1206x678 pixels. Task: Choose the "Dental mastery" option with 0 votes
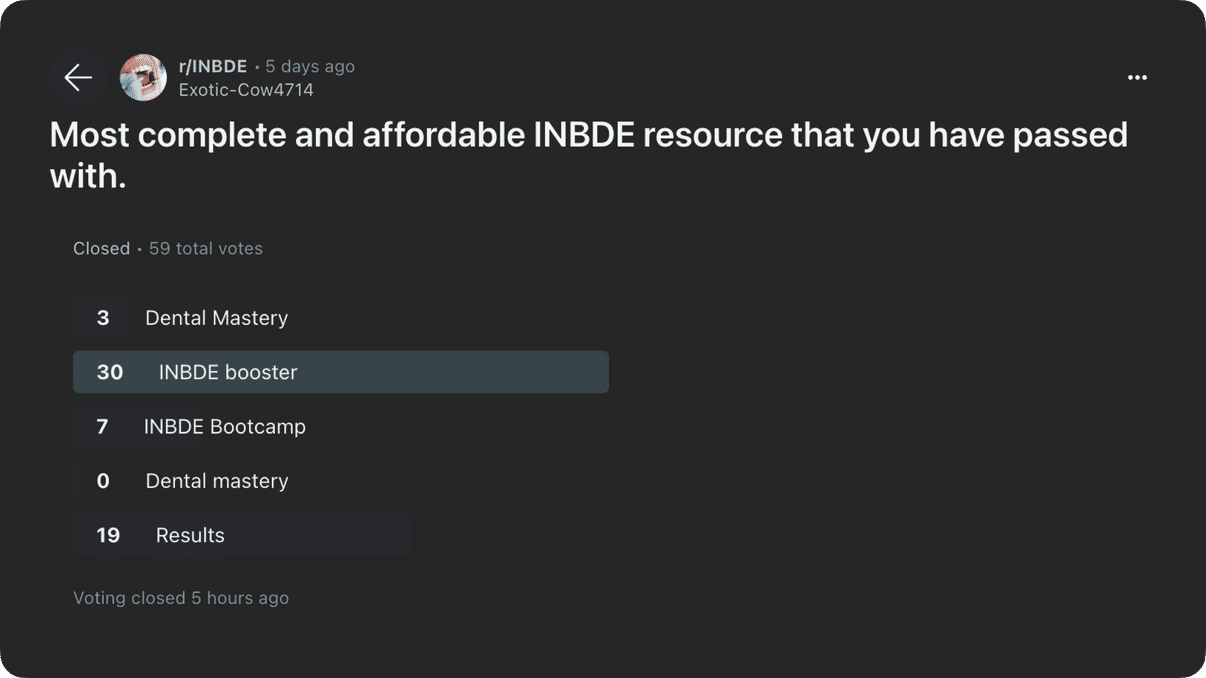[x=217, y=481]
